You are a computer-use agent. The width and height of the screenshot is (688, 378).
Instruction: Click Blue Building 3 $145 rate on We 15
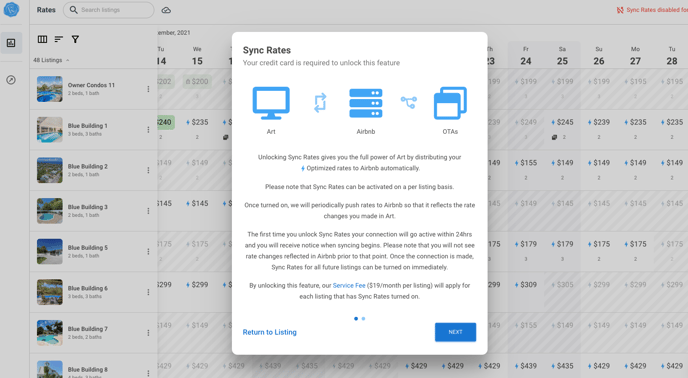click(197, 203)
